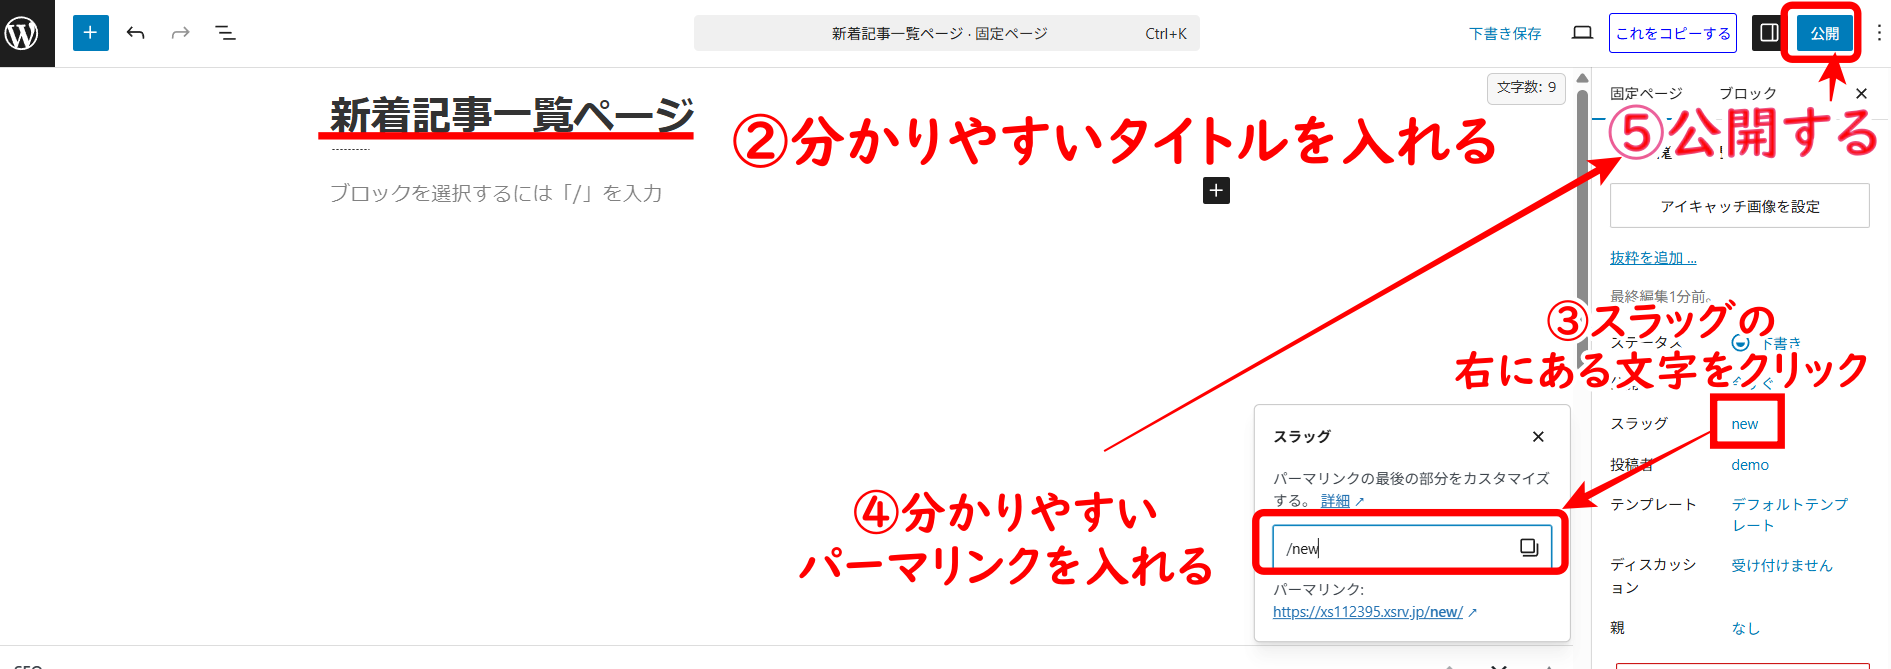Copy slug with the copy icon

(x=1528, y=547)
